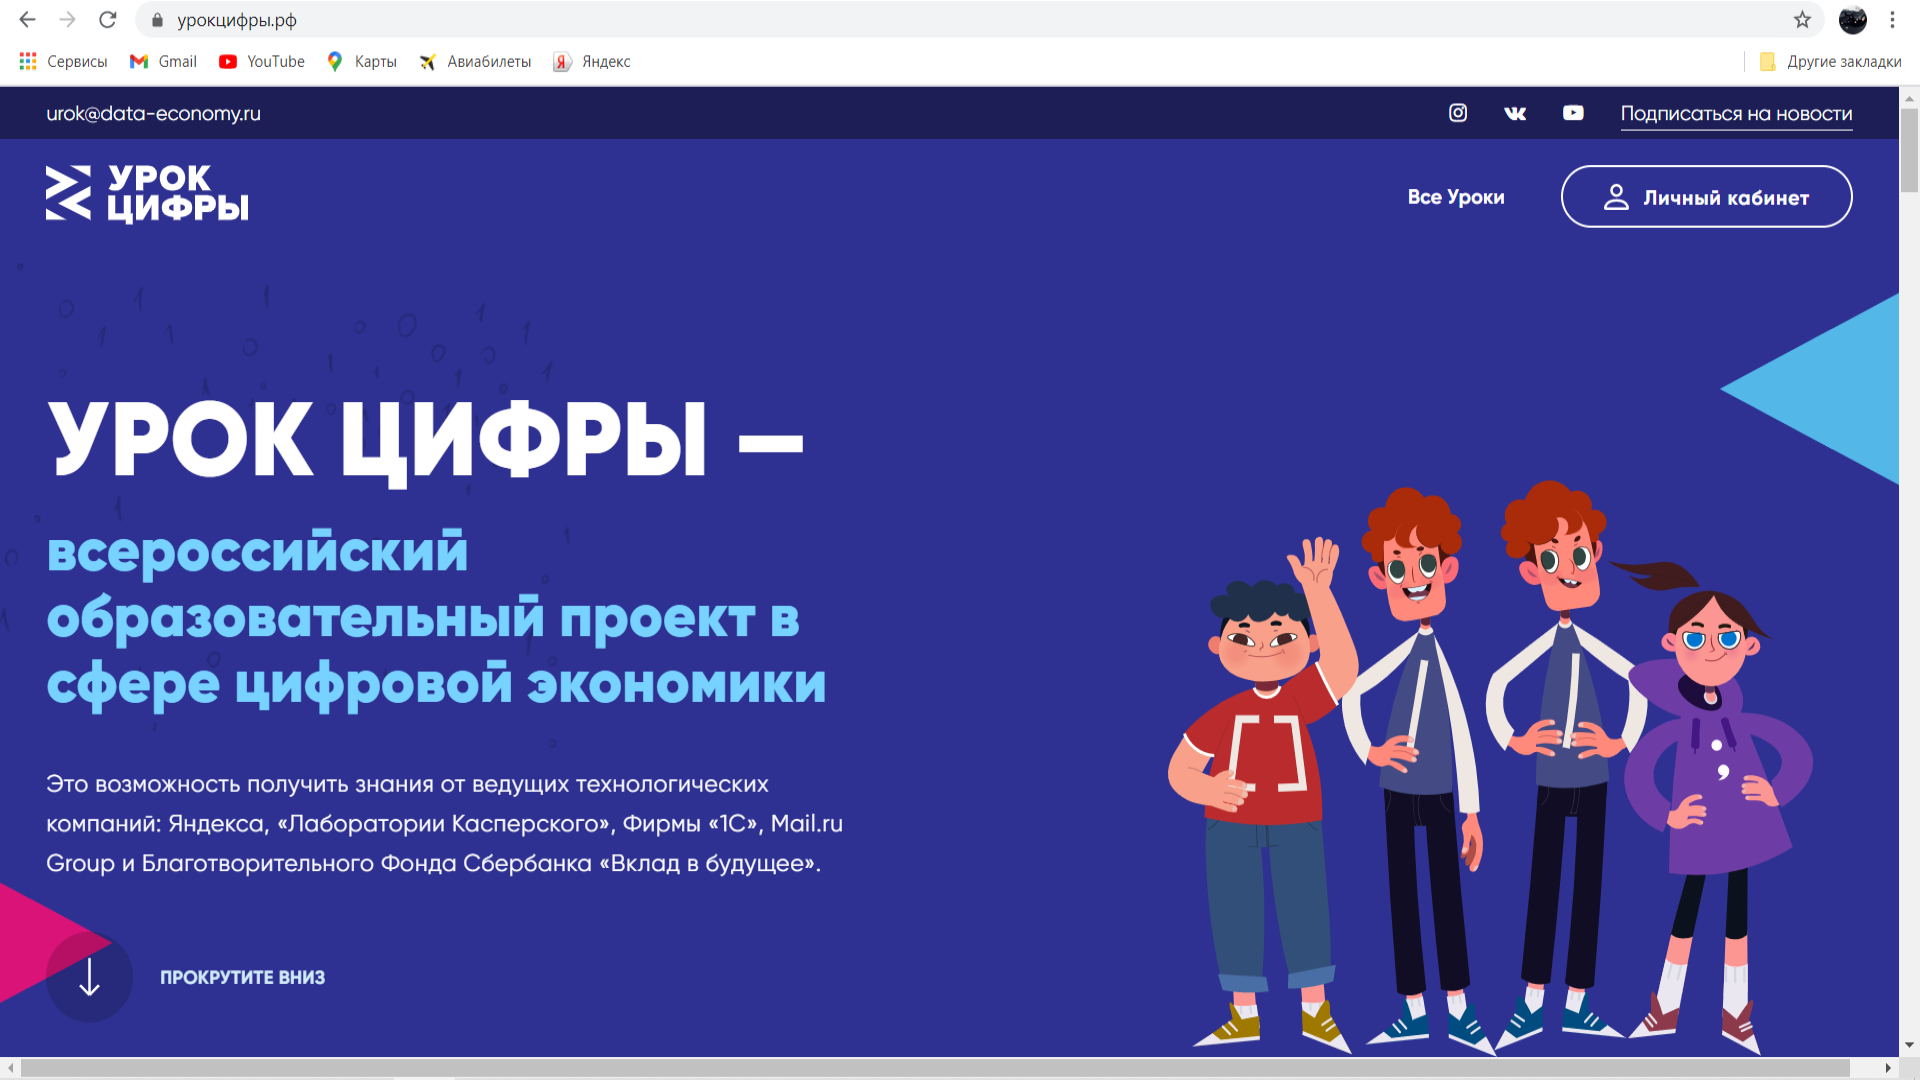The image size is (1920, 1080).
Task: Click vertical scrollbar up arrow
Action: point(1909,98)
